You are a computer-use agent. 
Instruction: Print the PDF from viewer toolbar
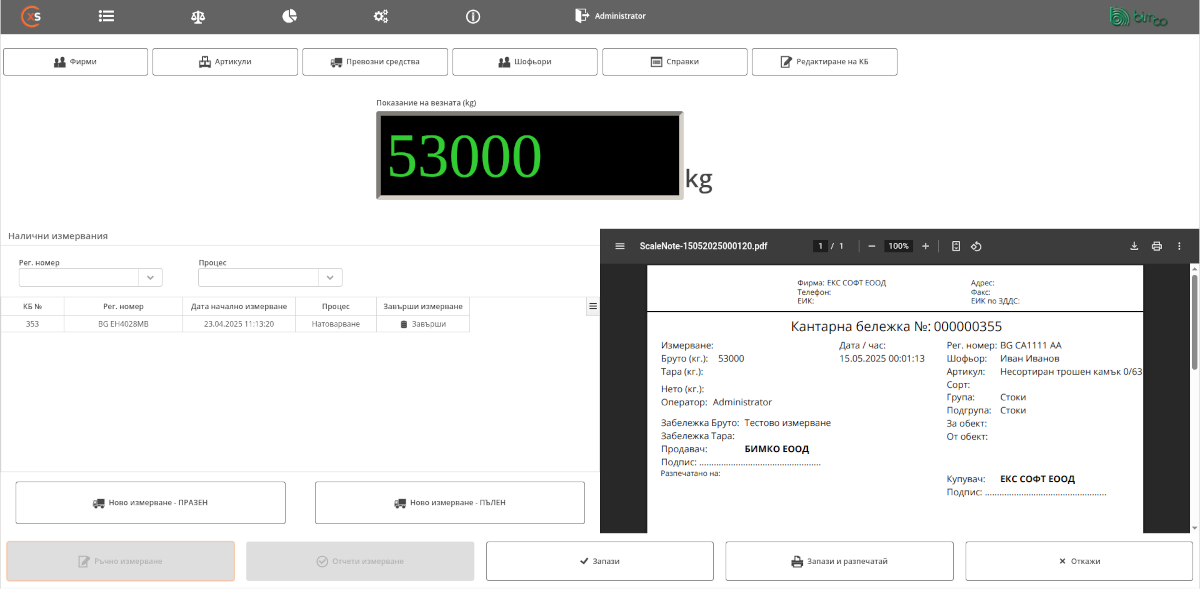tap(1157, 246)
